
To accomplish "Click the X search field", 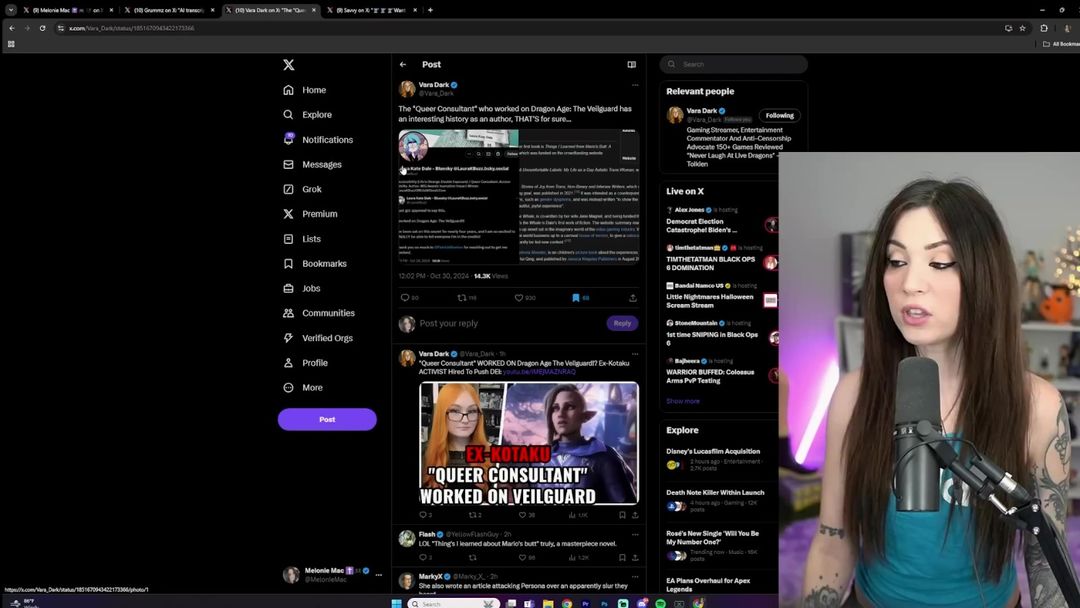I will point(734,65).
